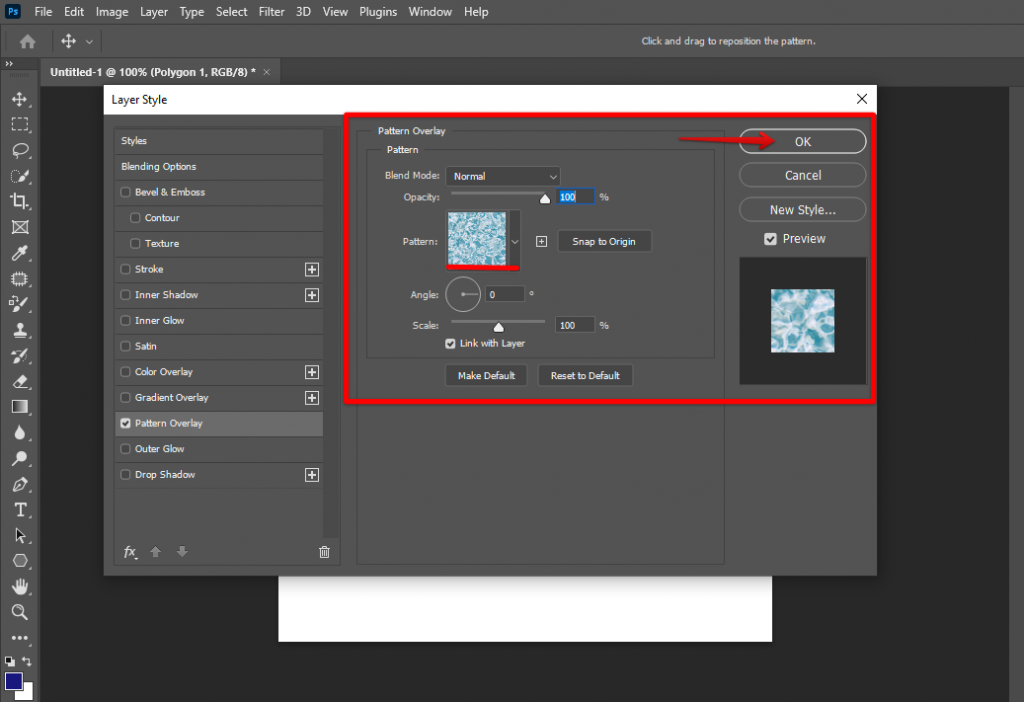Select the Eyedropper tool
This screenshot has width=1024, height=702.
[x=21, y=253]
